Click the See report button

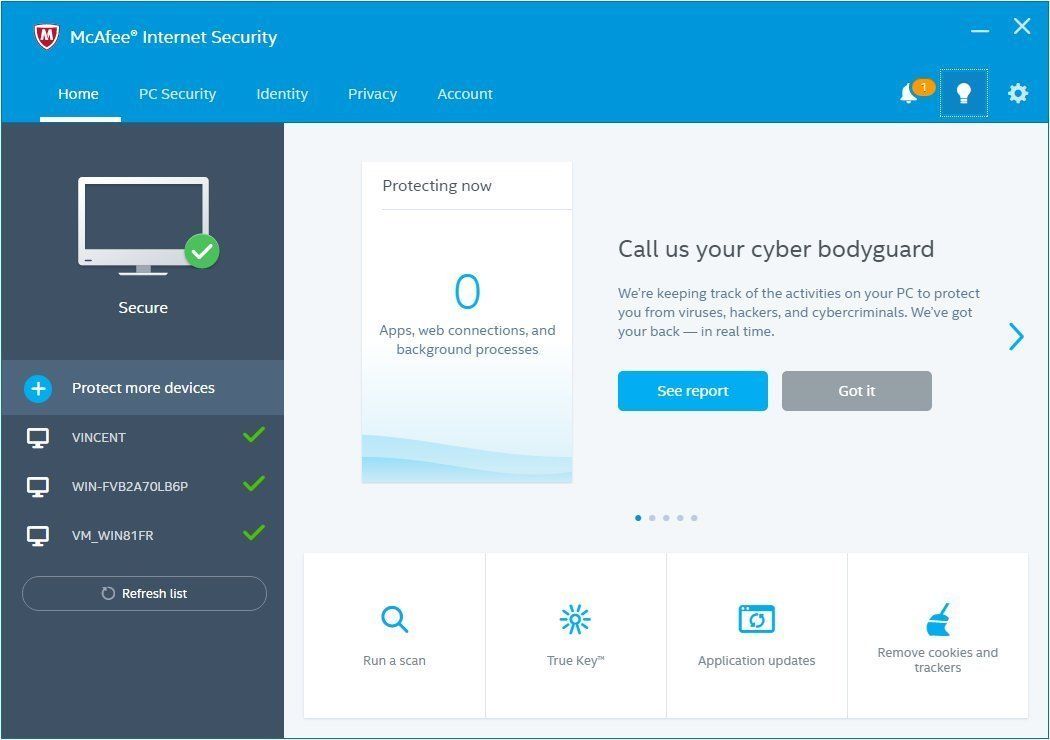[692, 391]
